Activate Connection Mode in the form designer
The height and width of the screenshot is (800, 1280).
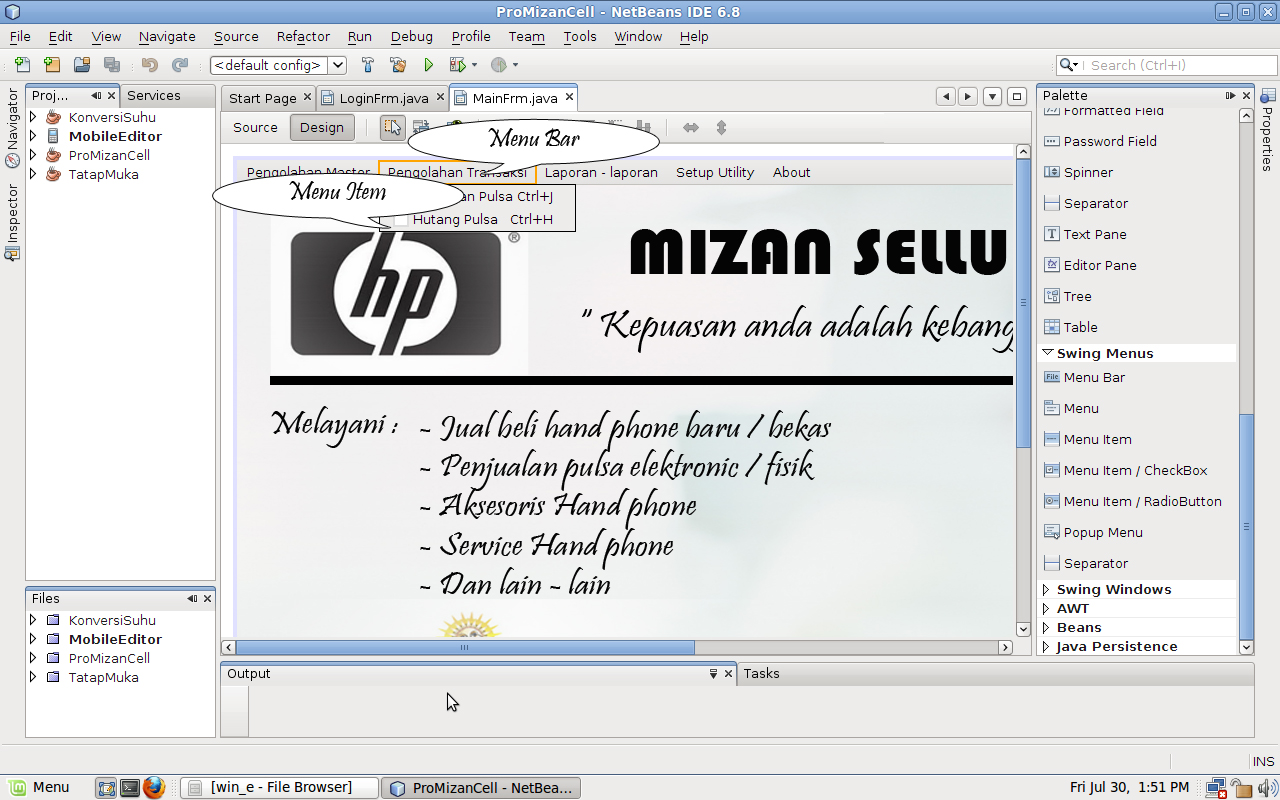(x=420, y=127)
